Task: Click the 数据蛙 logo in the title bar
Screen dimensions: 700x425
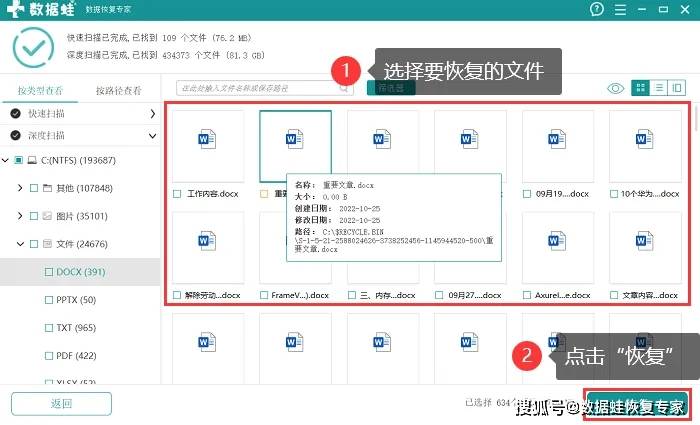Action: pyautogui.click(x=41, y=9)
